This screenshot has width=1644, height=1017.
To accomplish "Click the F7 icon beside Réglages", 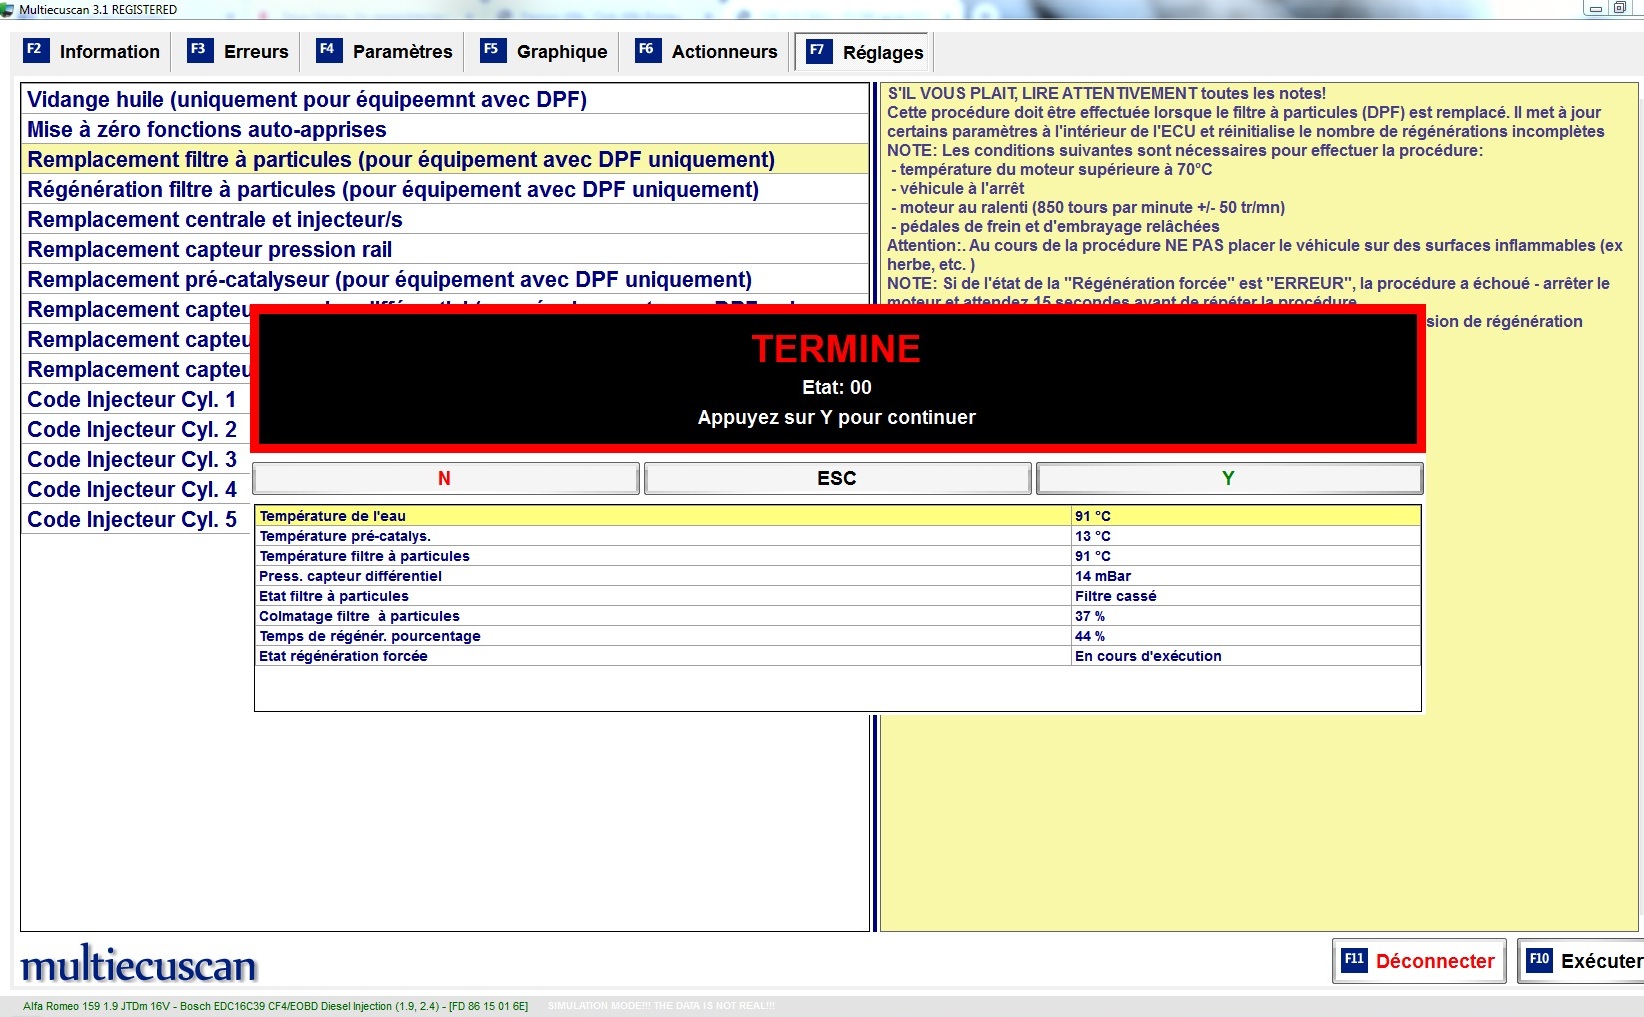I will 818,51.
